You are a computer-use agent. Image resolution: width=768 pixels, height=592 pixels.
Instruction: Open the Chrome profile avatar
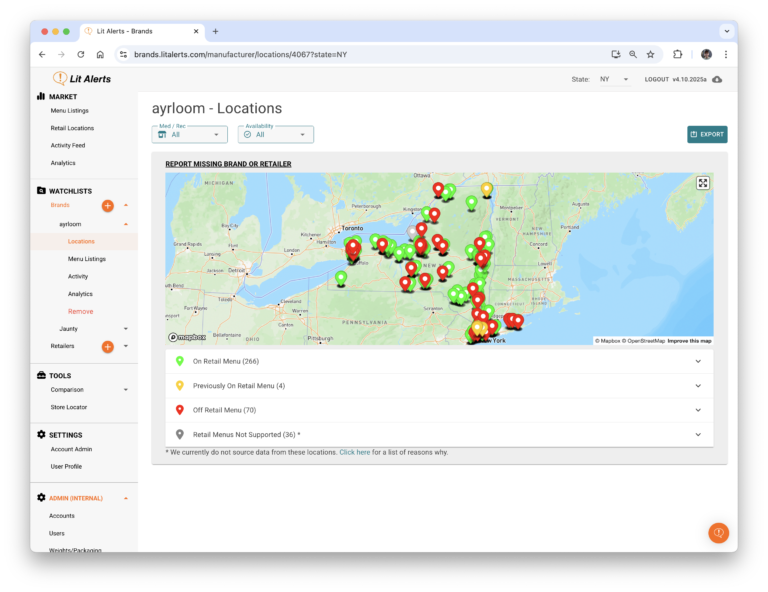(x=706, y=54)
